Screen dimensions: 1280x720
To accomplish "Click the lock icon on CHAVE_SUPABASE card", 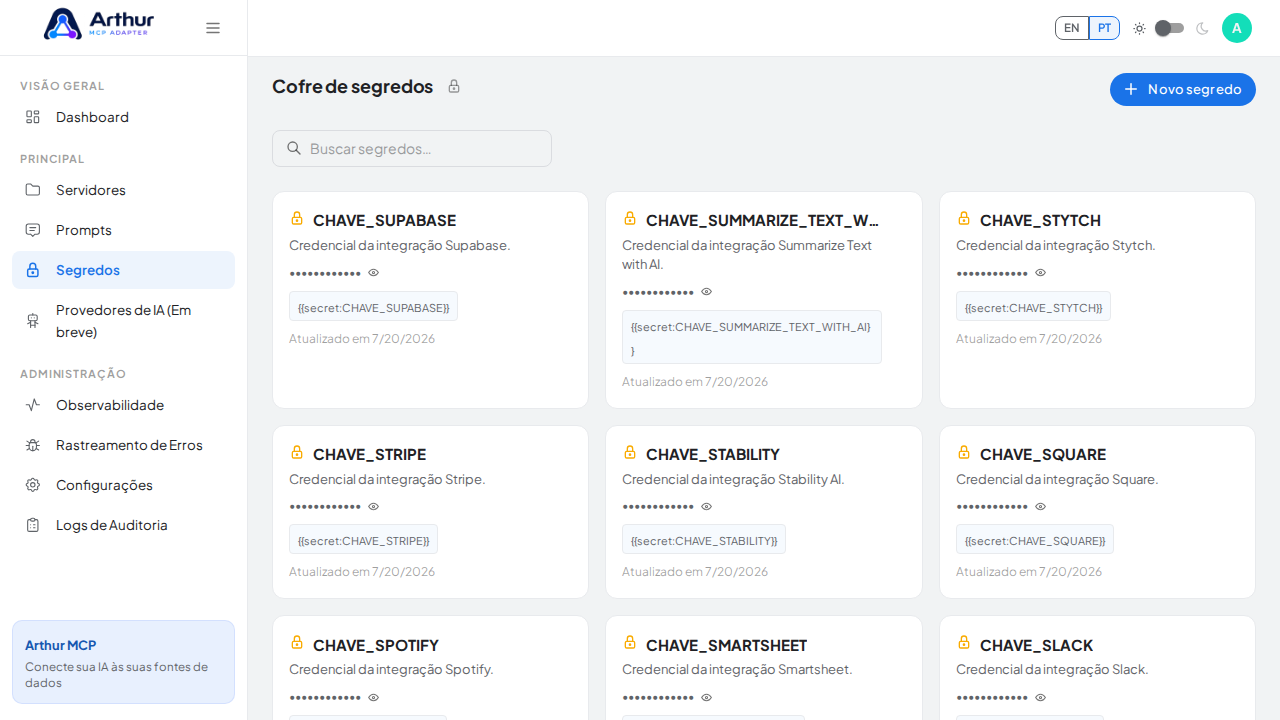I will click(x=297, y=218).
